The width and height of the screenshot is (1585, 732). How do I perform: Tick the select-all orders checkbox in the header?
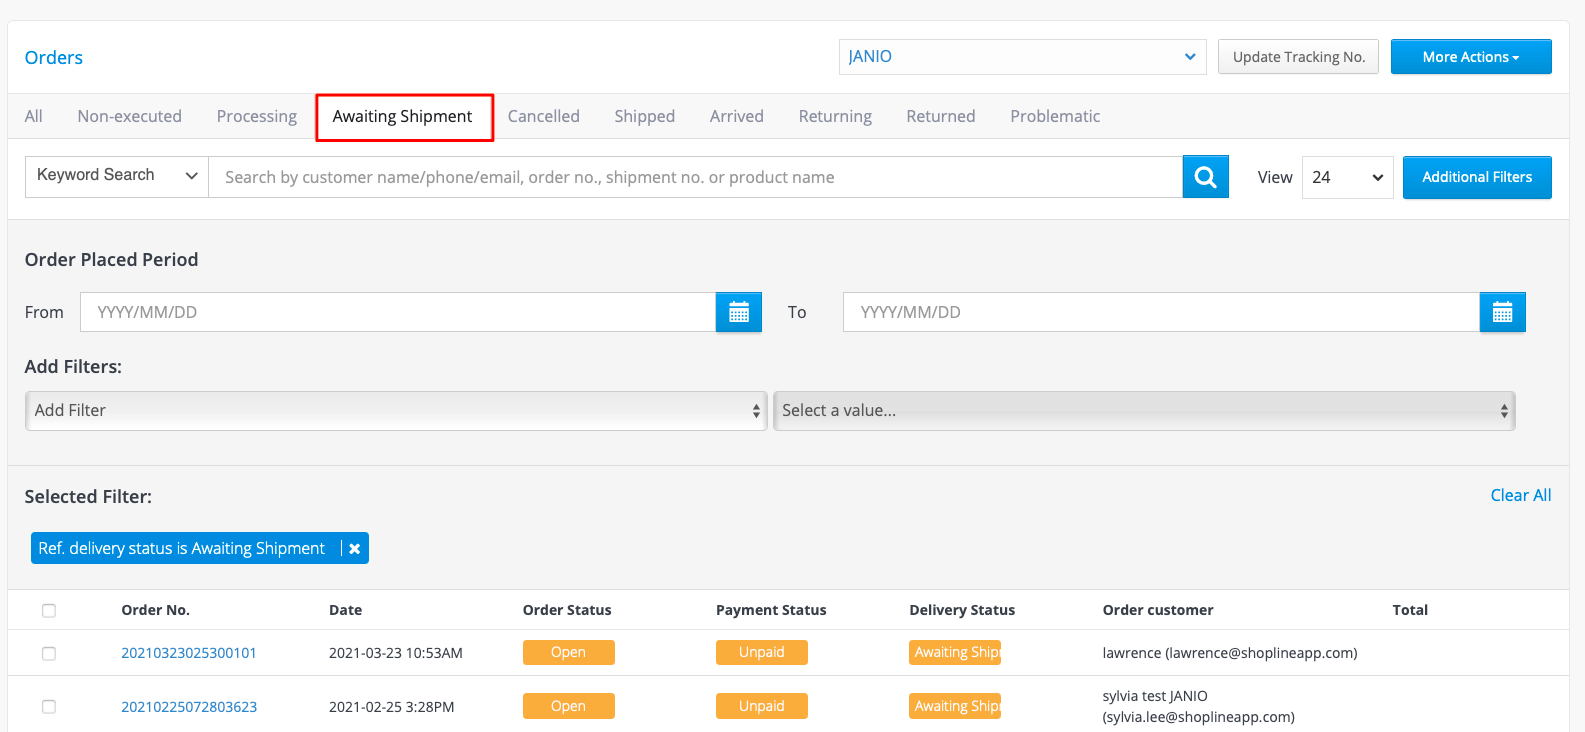coord(49,610)
